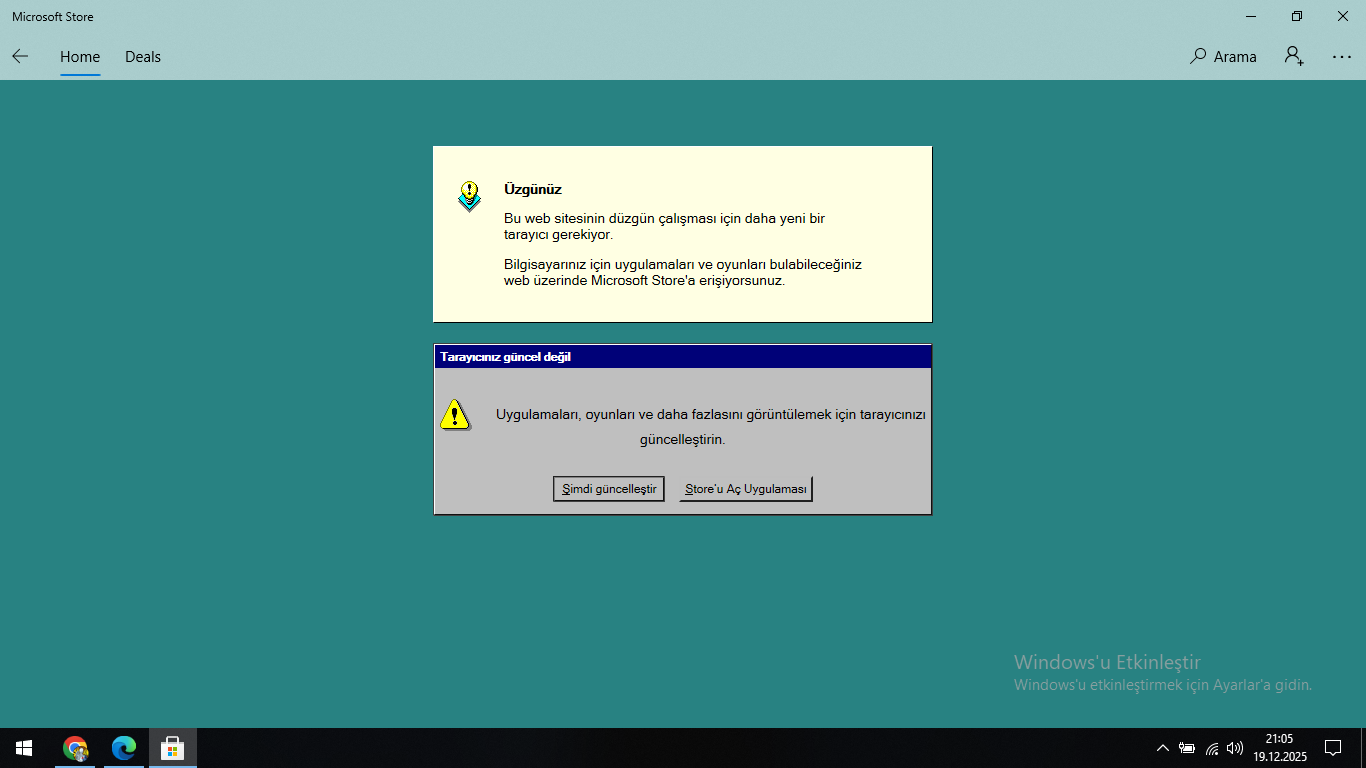Viewport: 1366px width, 768px height.
Task: Click the Tarayıcınız güncel değil title bar
Action: click(x=683, y=357)
